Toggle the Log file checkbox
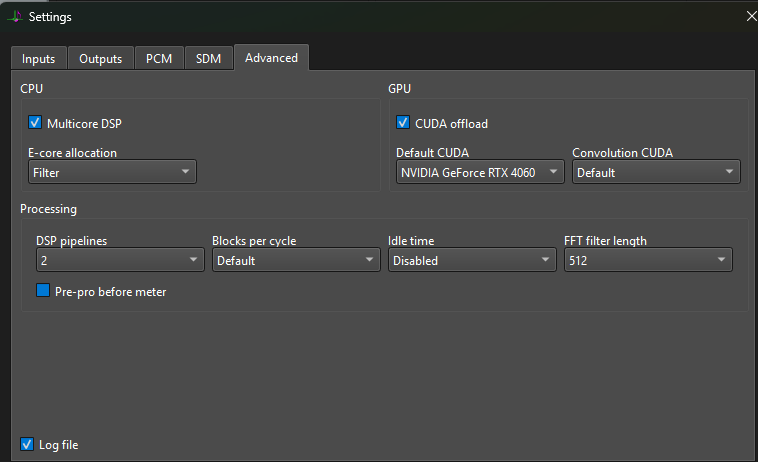 (27, 444)
